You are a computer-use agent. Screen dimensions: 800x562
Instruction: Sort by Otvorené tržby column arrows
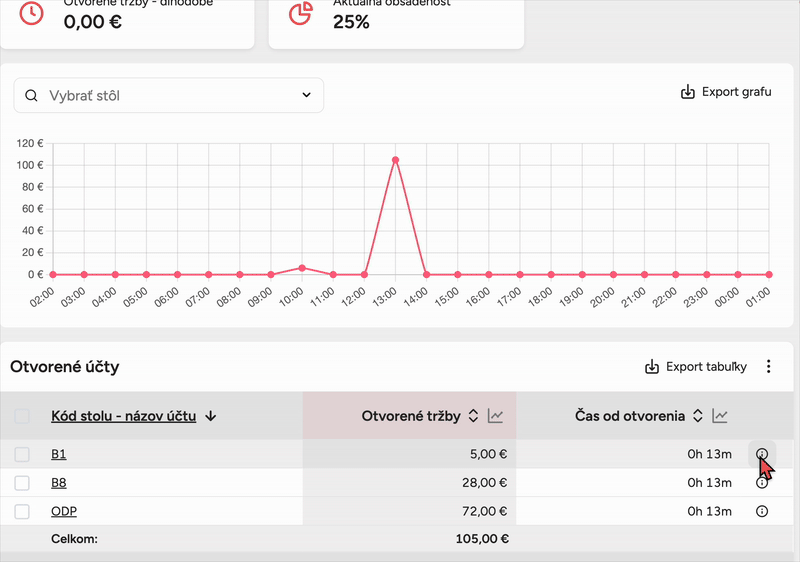tap(473, 416)
